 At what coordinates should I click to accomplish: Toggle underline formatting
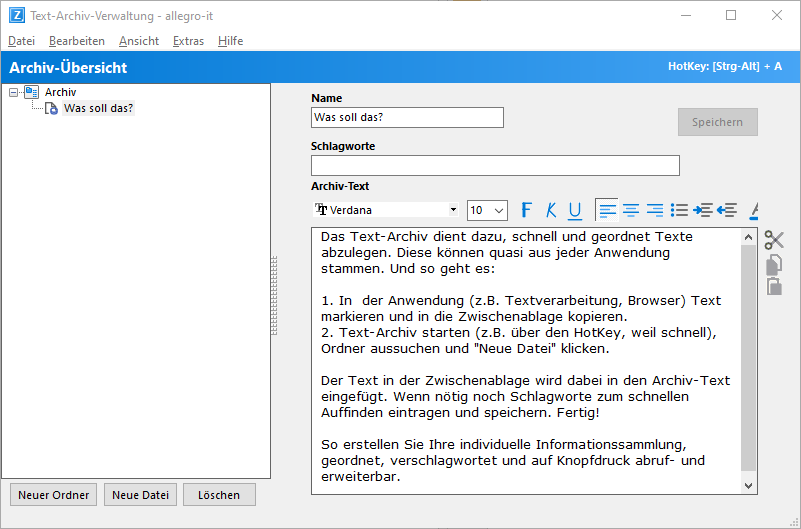575,210
